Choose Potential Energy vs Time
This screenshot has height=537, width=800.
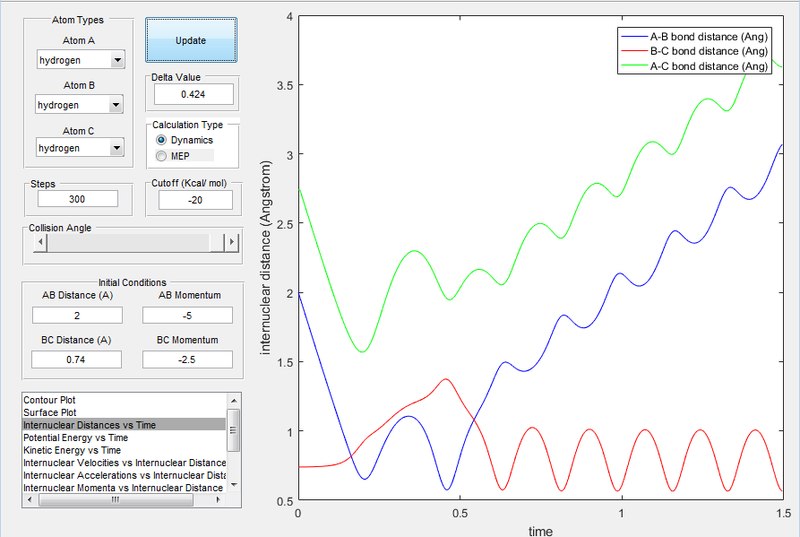point(123,438)
